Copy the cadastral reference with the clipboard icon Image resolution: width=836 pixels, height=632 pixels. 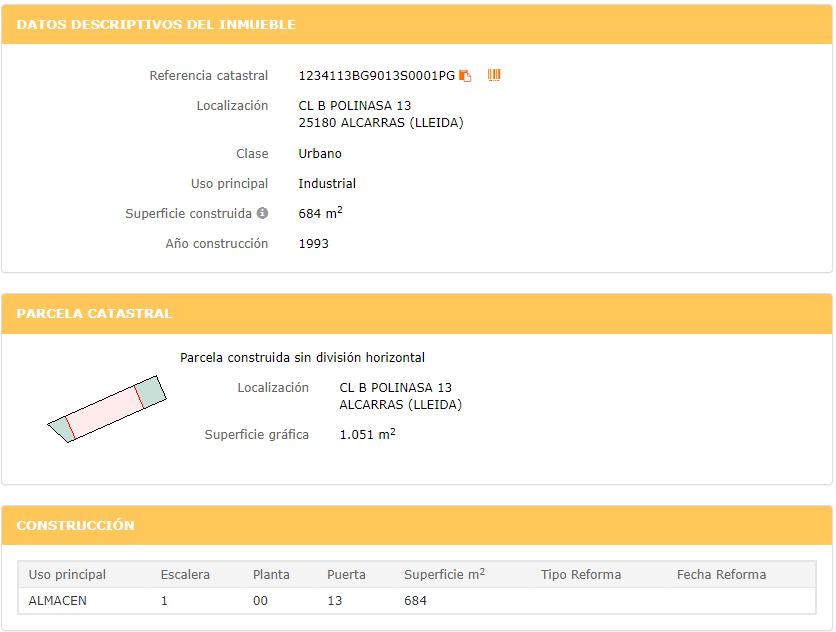pyautogui.click(x=465, y=76)
